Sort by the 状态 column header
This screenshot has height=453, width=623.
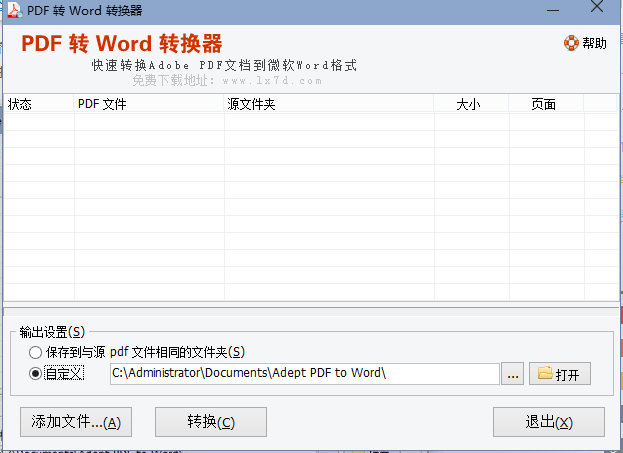39,104
